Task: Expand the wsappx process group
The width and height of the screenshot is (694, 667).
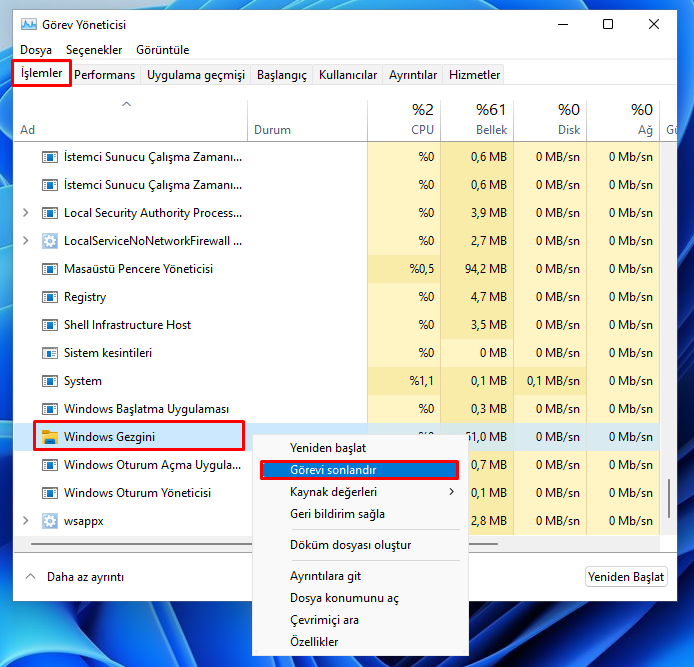Action: click(26, 521)
